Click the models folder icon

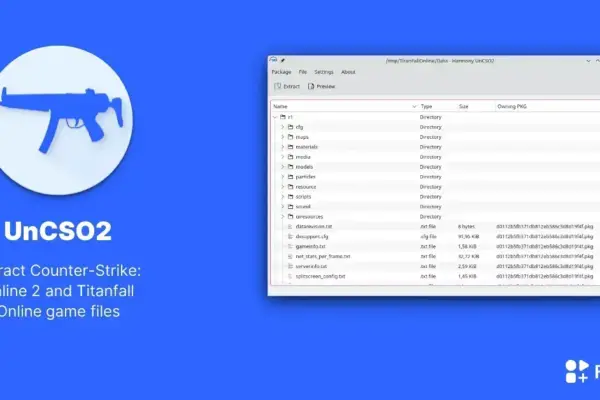tap(290, 167)
